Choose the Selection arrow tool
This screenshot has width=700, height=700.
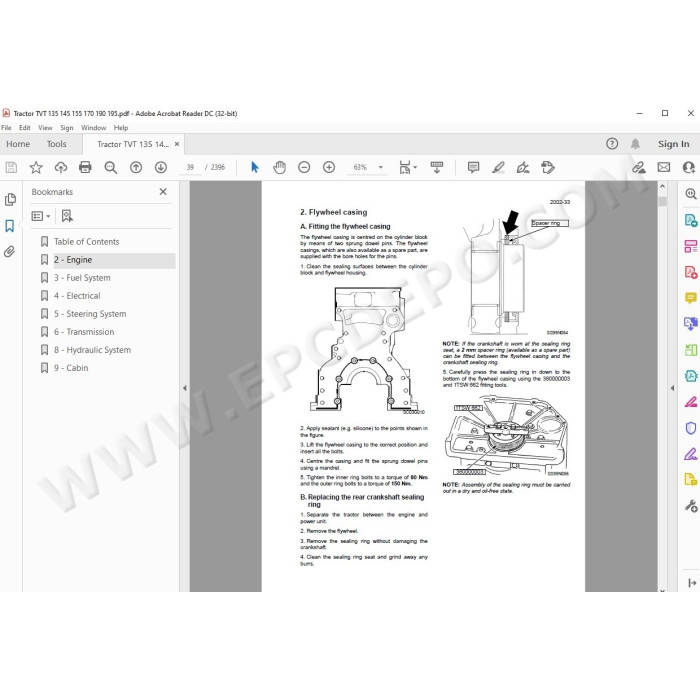click(x=254, y=167)
